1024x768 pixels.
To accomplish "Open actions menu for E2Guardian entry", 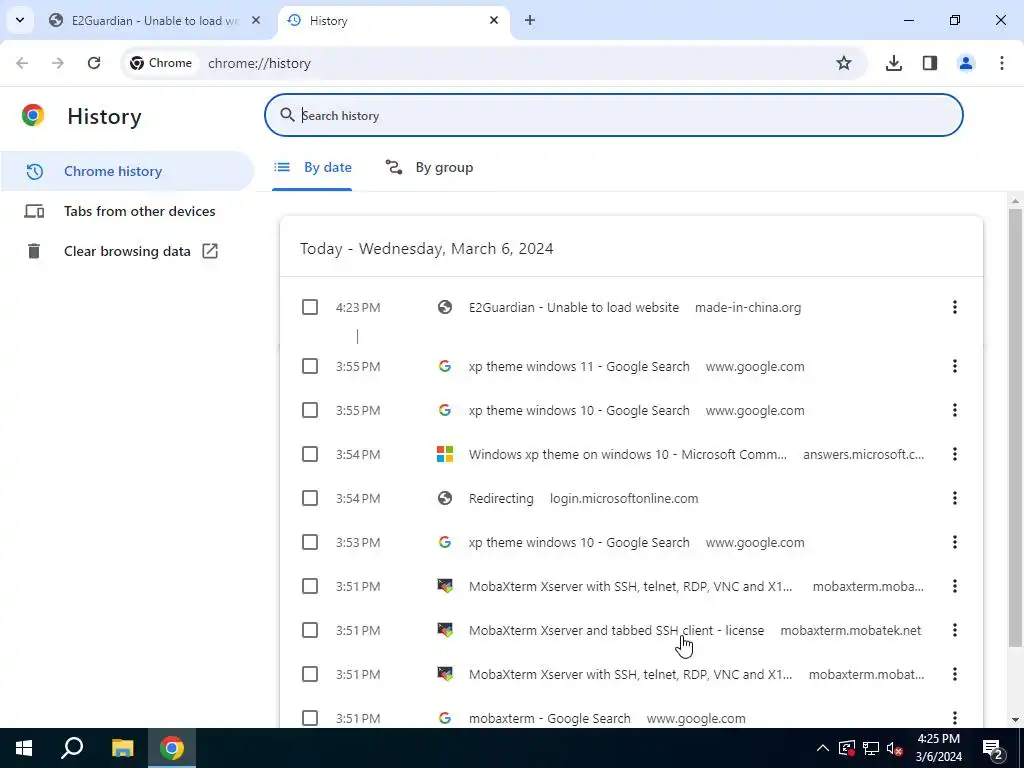I will (955, 307).
